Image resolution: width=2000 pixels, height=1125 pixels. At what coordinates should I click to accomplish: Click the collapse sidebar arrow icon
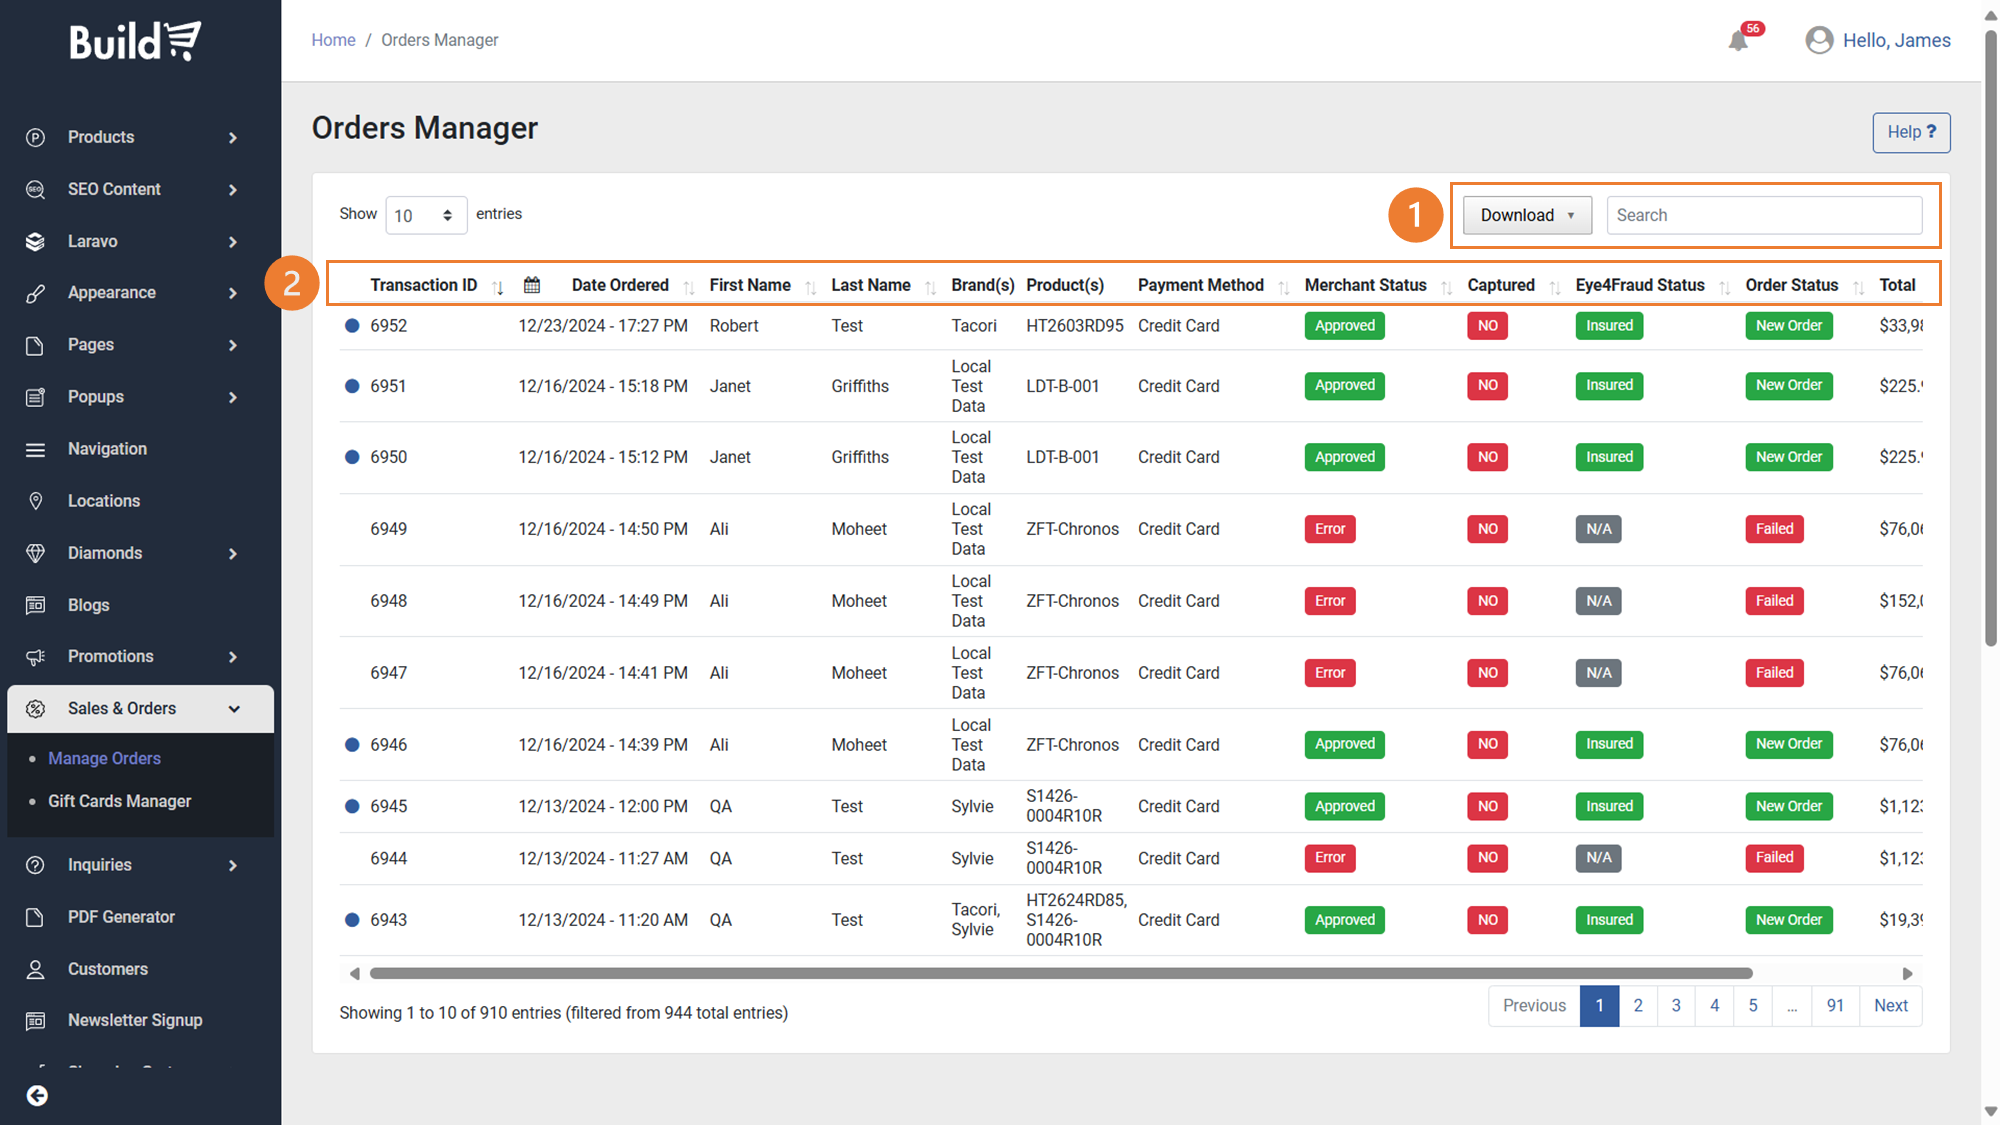point(37,1096)
